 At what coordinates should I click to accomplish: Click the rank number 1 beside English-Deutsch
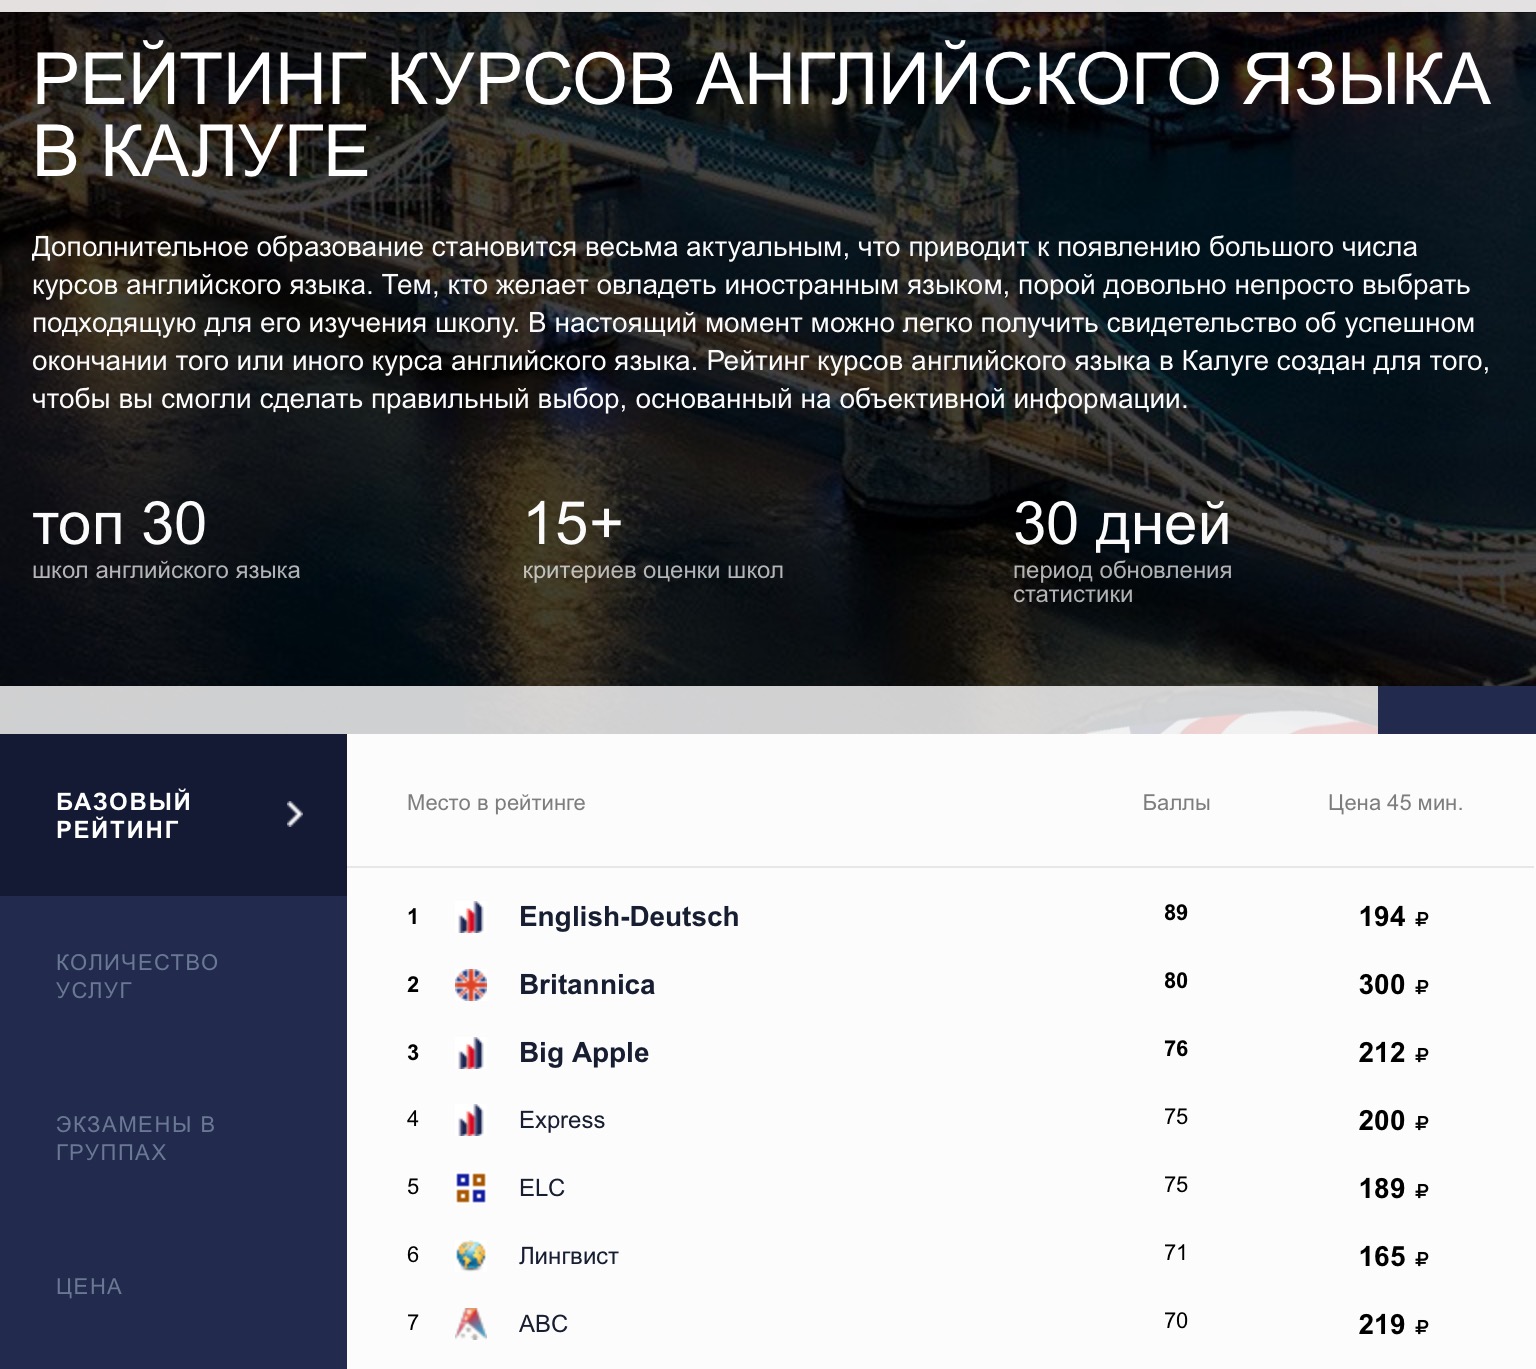click(412, 917)
